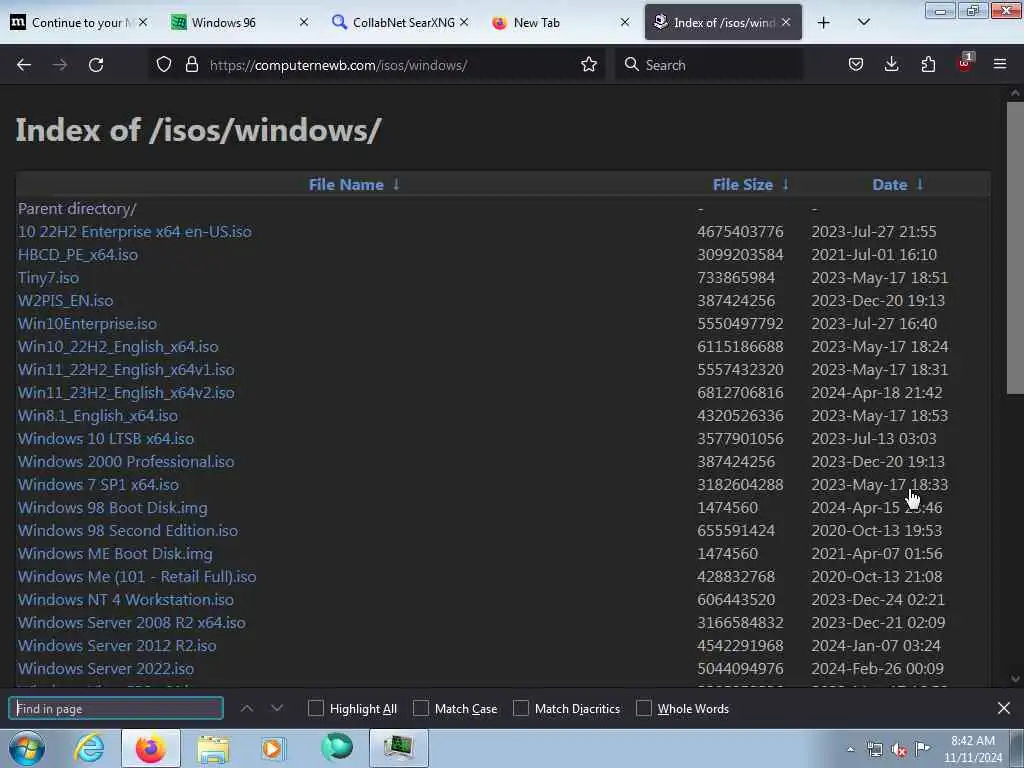Screen dimensions: 1024x768
Task: Download Tiny7.iso file
Action: (x=48, y=278)
